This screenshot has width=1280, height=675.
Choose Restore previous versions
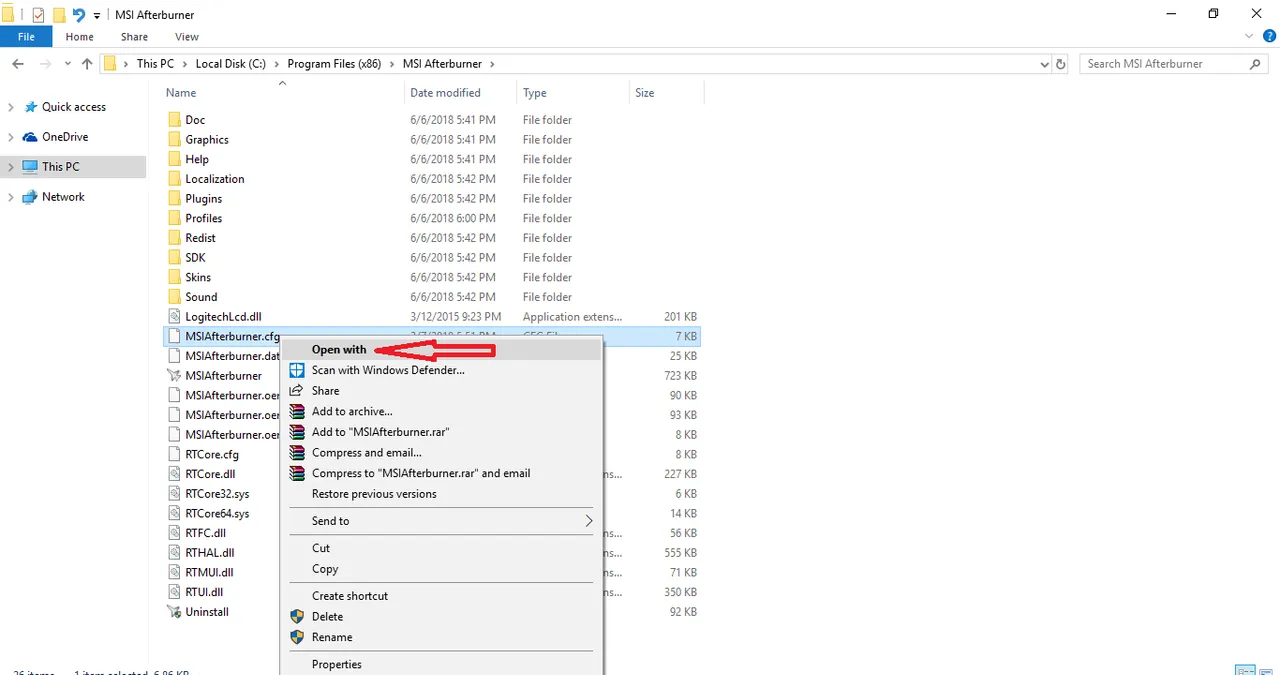pyautogui.click(x=442, y=494)
